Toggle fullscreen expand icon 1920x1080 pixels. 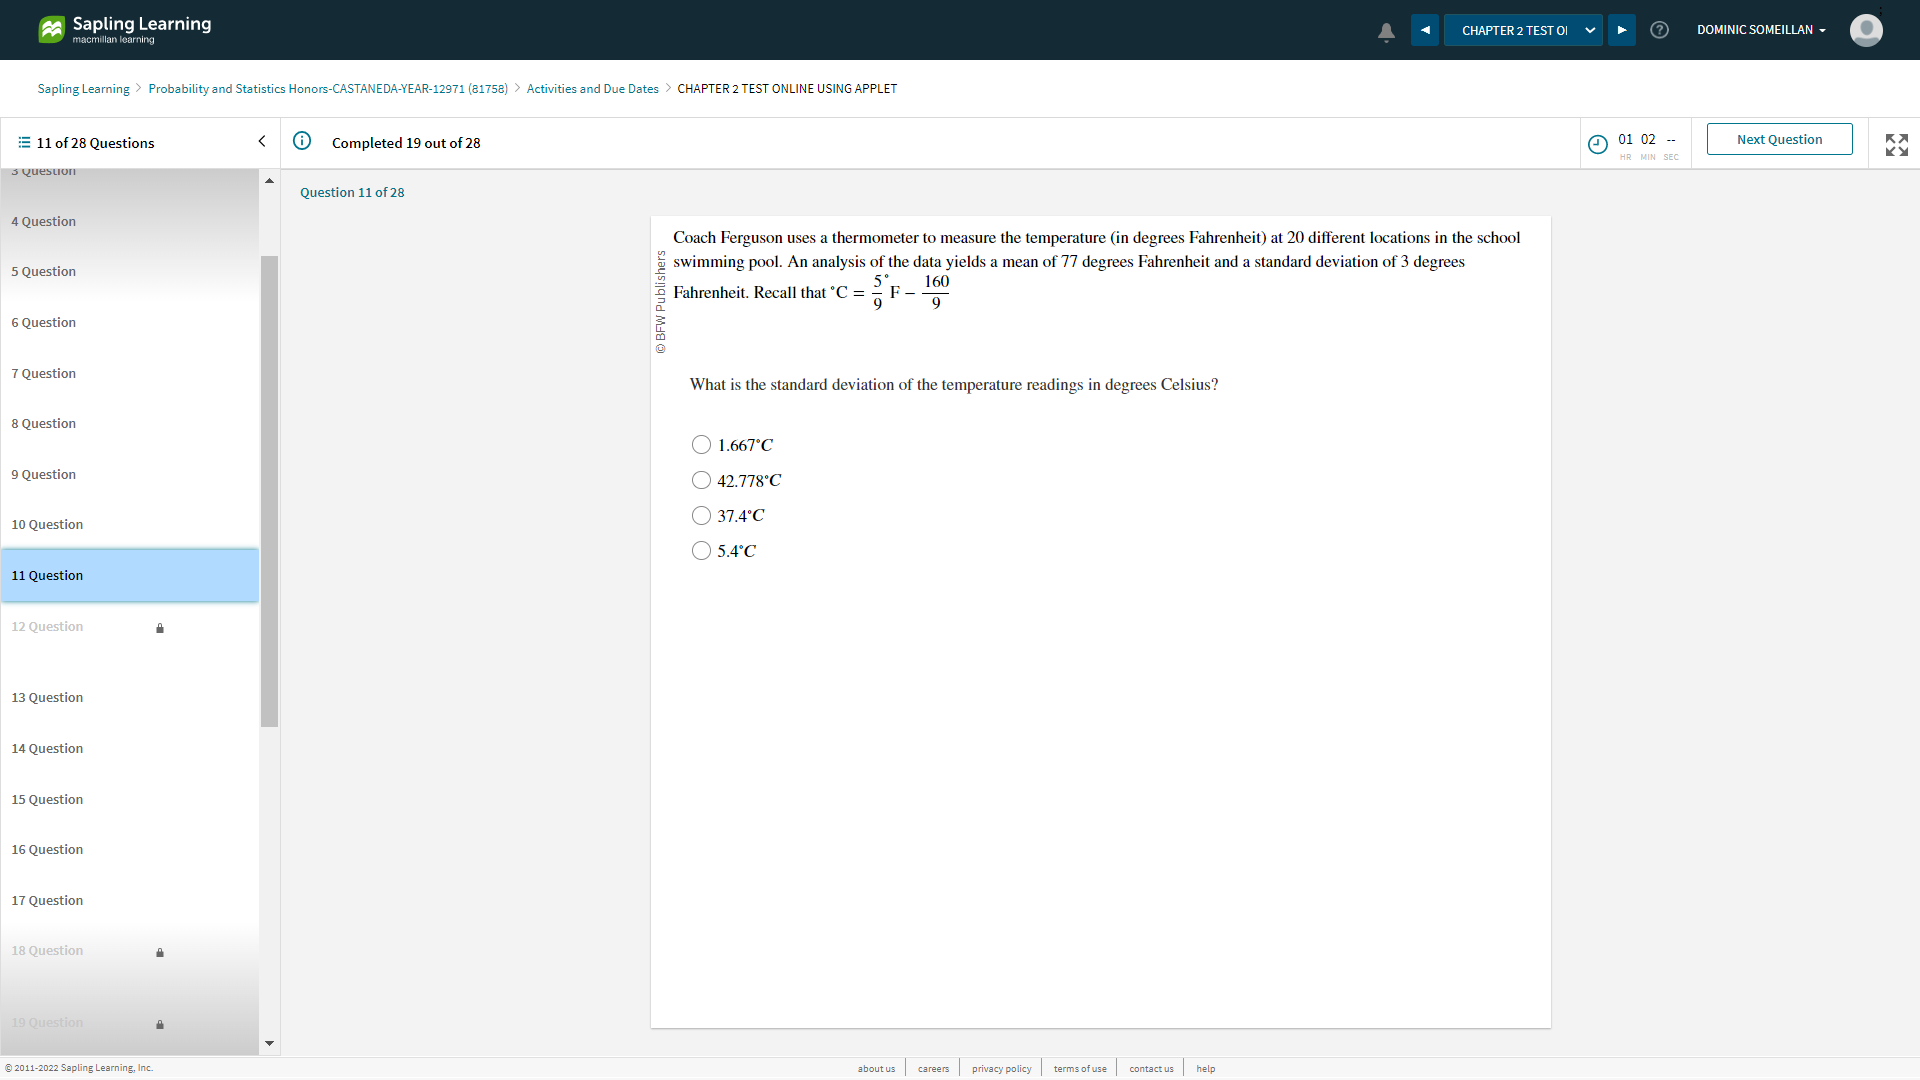click(1896, 144)
